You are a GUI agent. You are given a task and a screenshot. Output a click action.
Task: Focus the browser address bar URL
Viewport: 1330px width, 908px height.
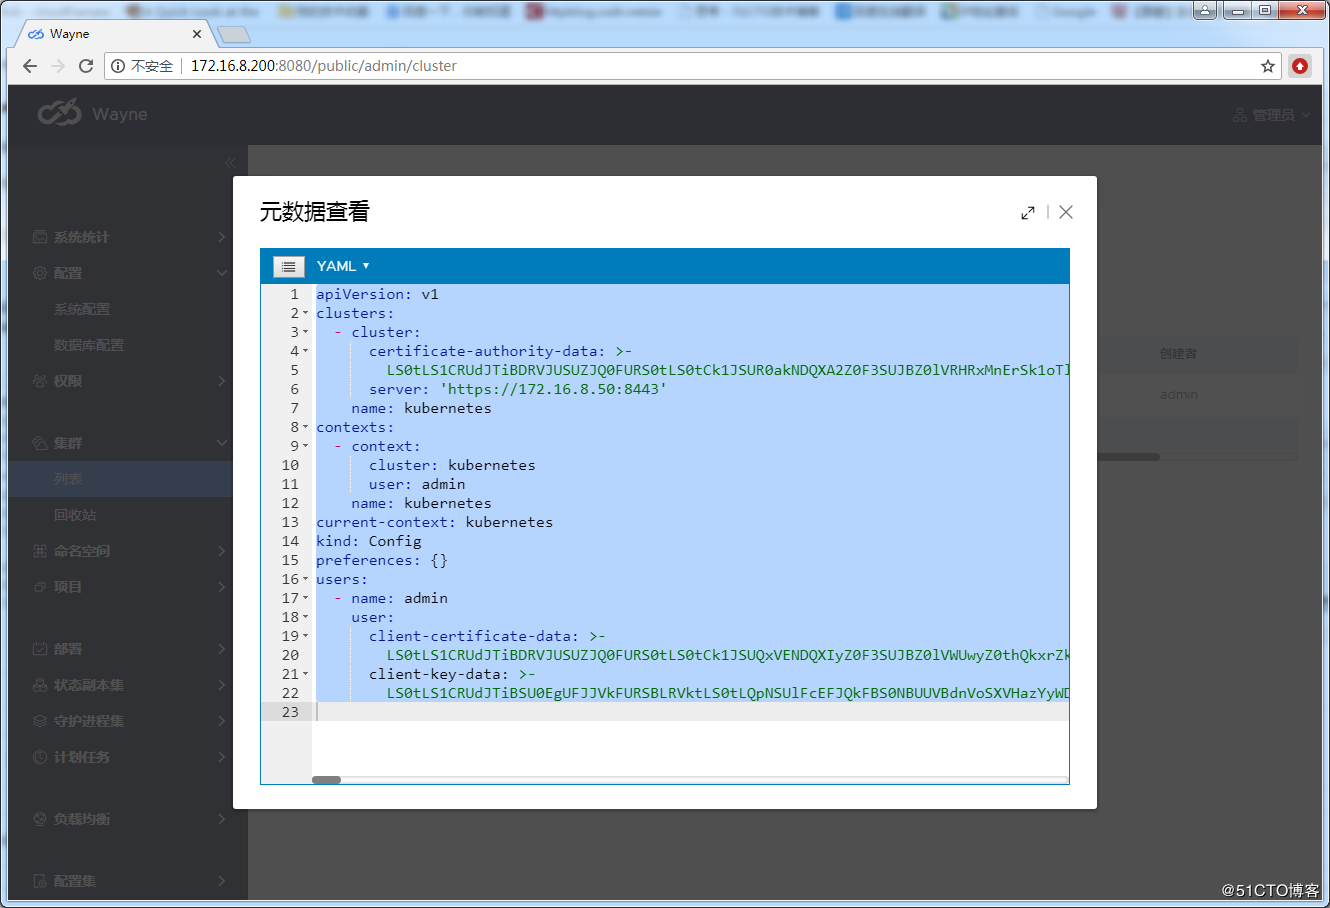324,66
